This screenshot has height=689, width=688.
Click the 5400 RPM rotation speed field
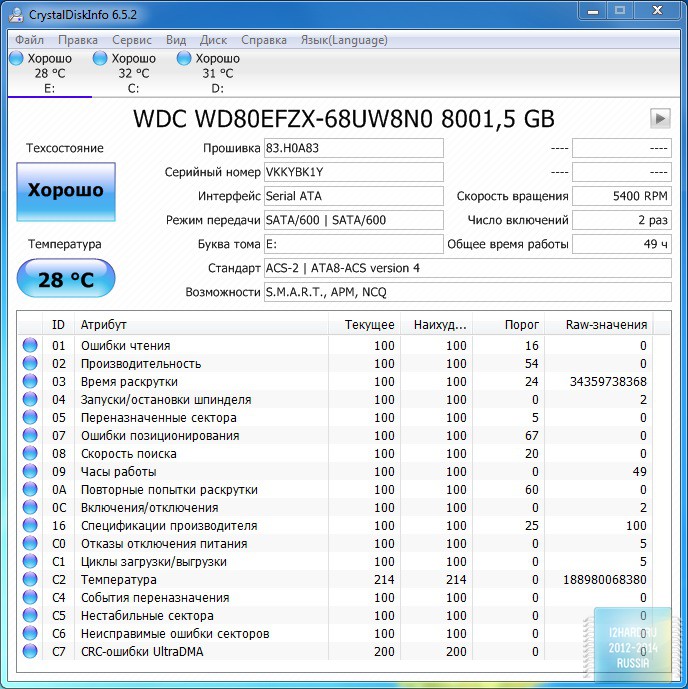pyautogui.click(x=622, y=196)
